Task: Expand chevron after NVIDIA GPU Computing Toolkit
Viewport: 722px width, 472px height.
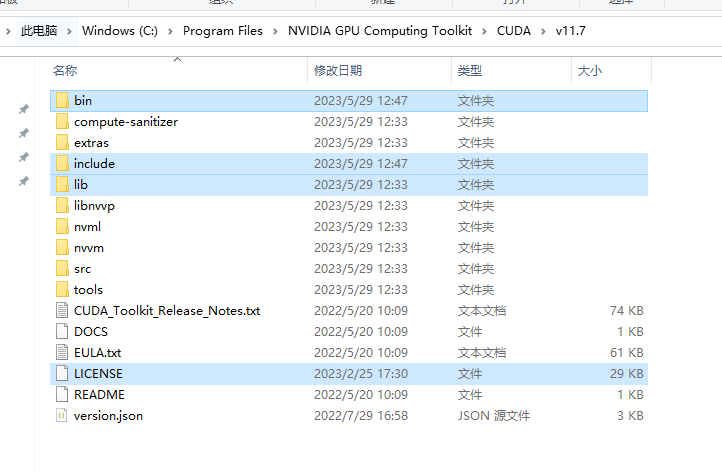Action: (484, 31)
